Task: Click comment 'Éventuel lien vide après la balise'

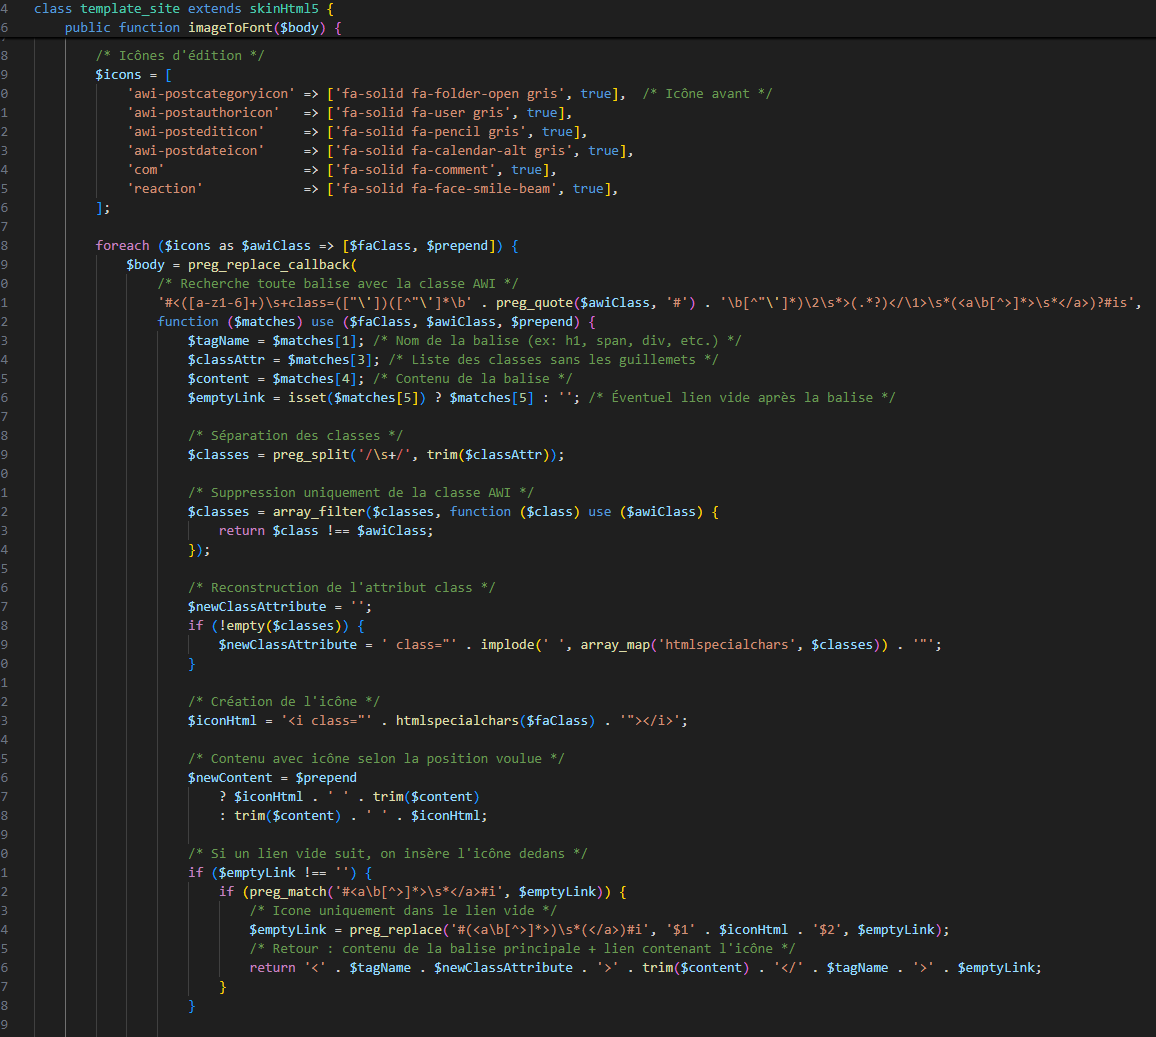Action: [x=742, y=399]
